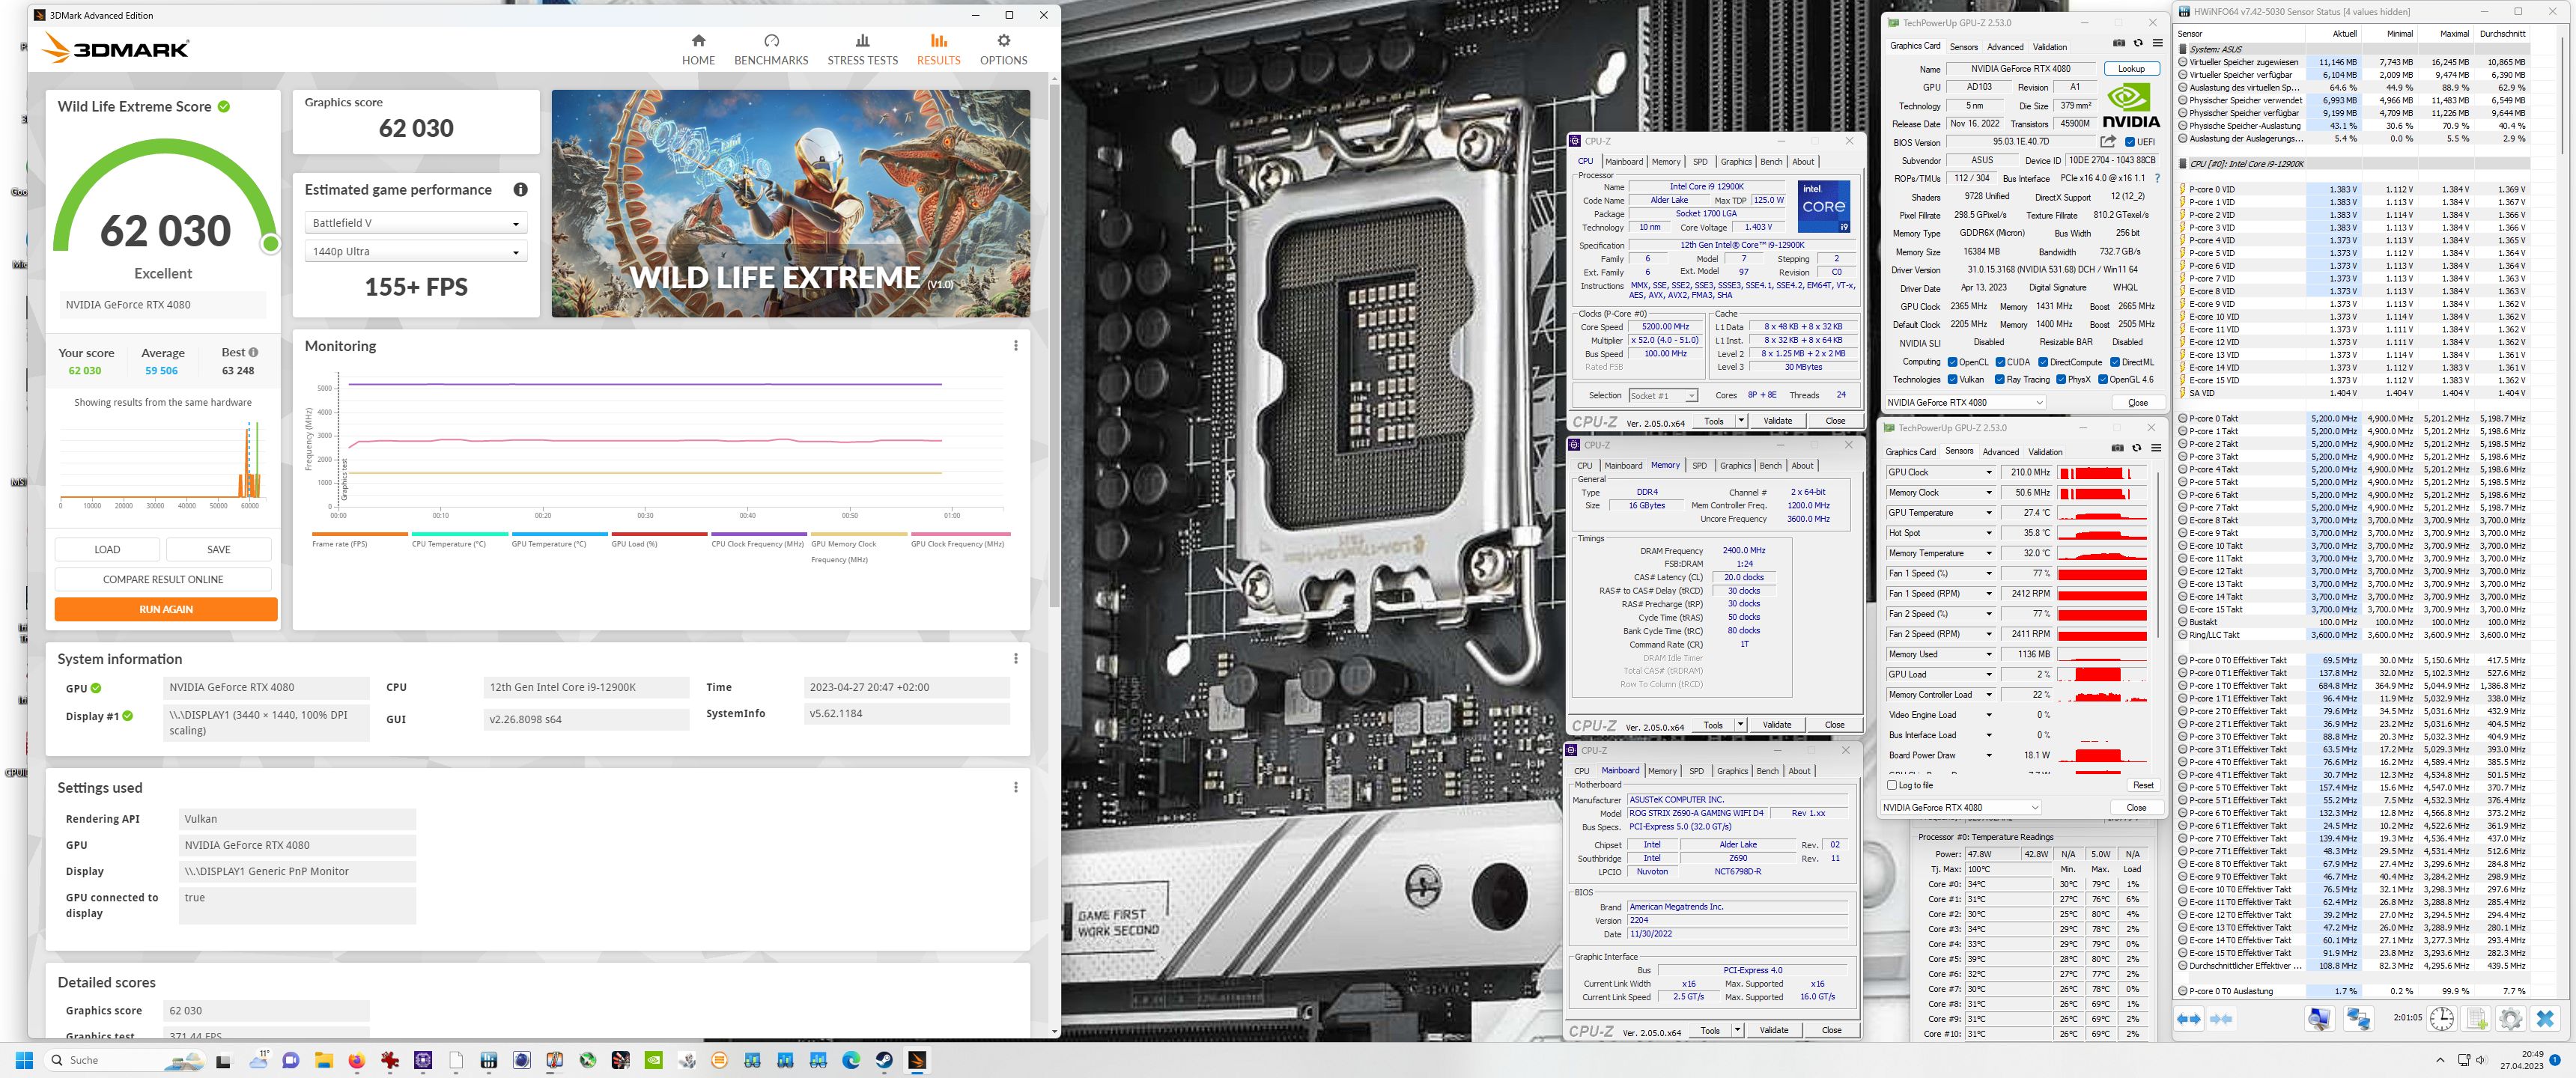
Task: Toggle the Ray Tracing checkbox in GPU-Z
Action: [x=2000, y=380]
